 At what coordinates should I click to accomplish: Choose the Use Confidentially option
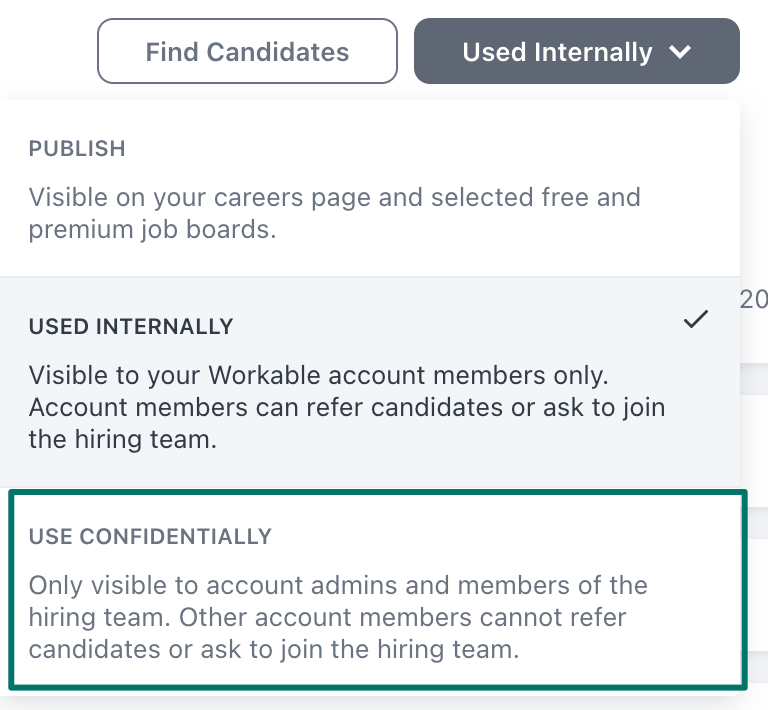377,590
